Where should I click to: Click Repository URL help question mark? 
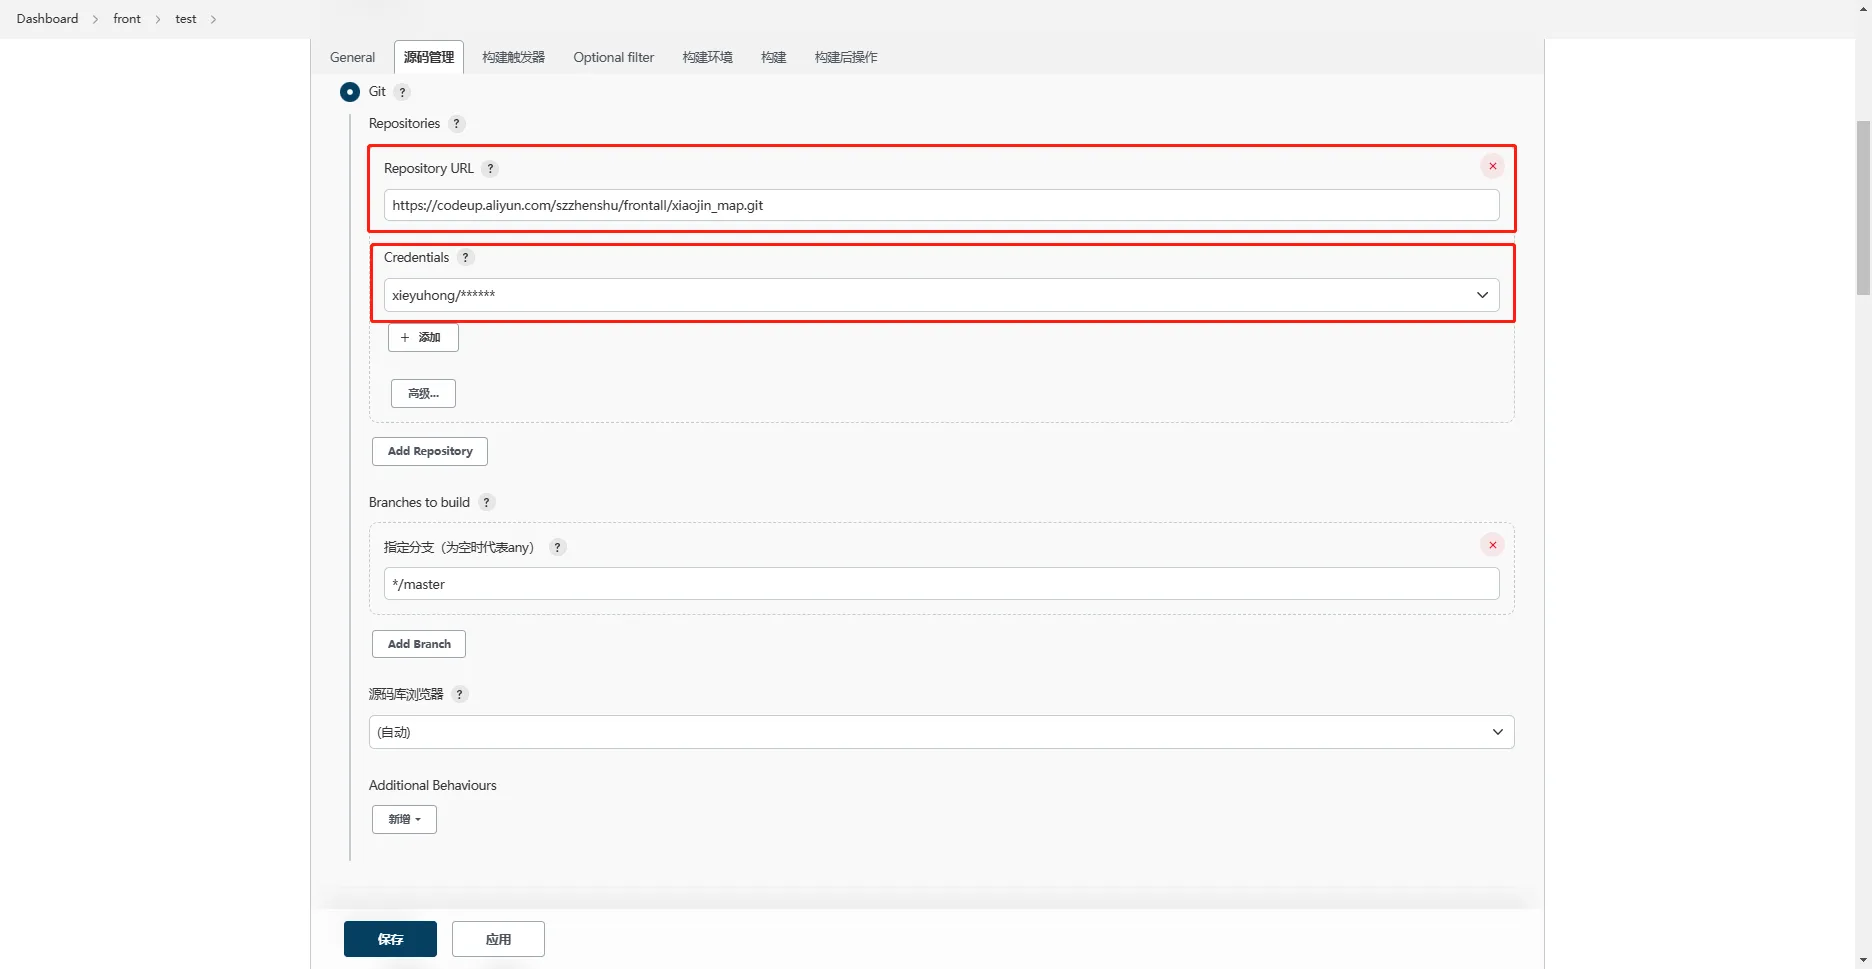(490, 169)
